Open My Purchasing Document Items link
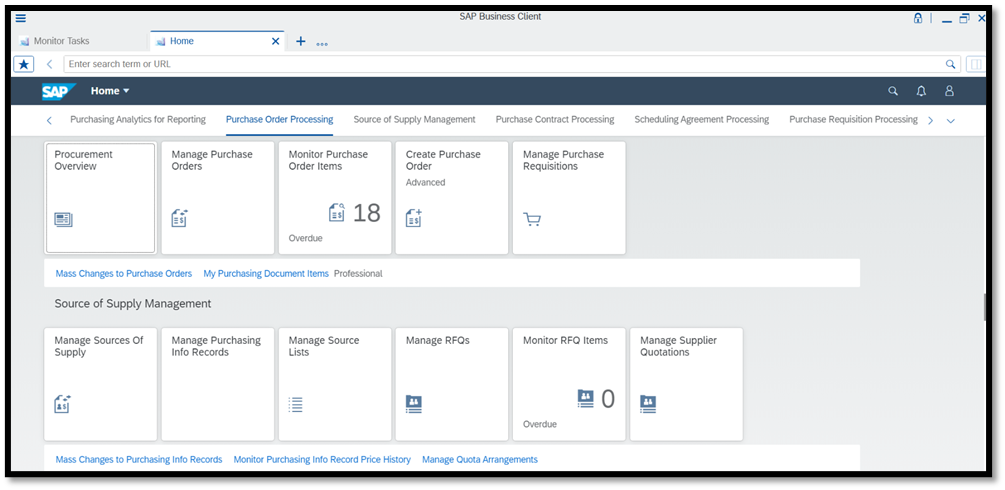This screenshot has width=1005, height=490. click(x=266, y=273)
